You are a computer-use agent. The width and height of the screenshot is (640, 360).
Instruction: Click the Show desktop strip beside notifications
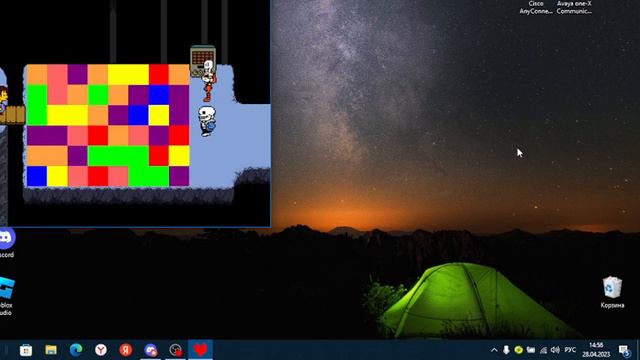(638, 350)
